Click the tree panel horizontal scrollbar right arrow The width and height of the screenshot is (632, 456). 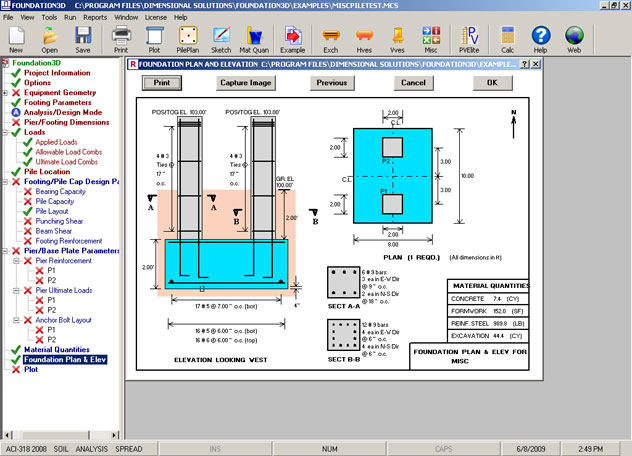pos(115,435)
